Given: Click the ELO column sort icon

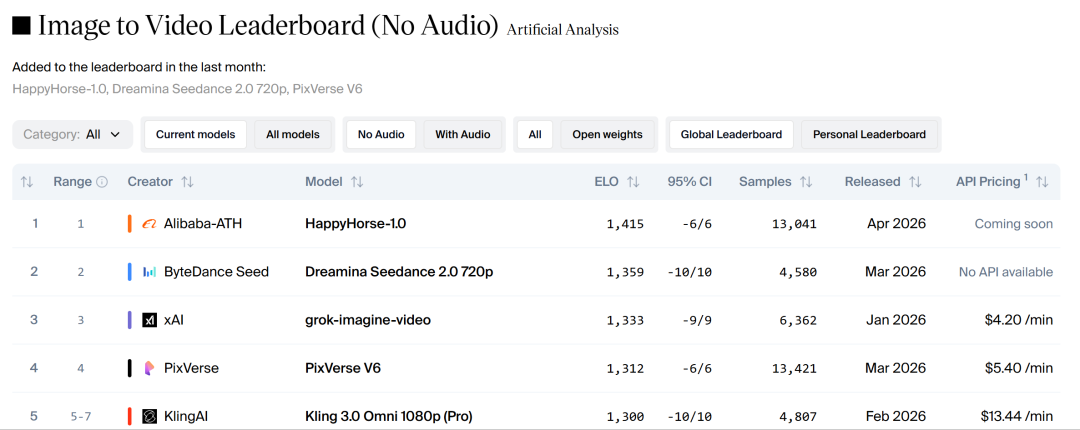Looking at the screenshot, I should (x=633, y=182).
